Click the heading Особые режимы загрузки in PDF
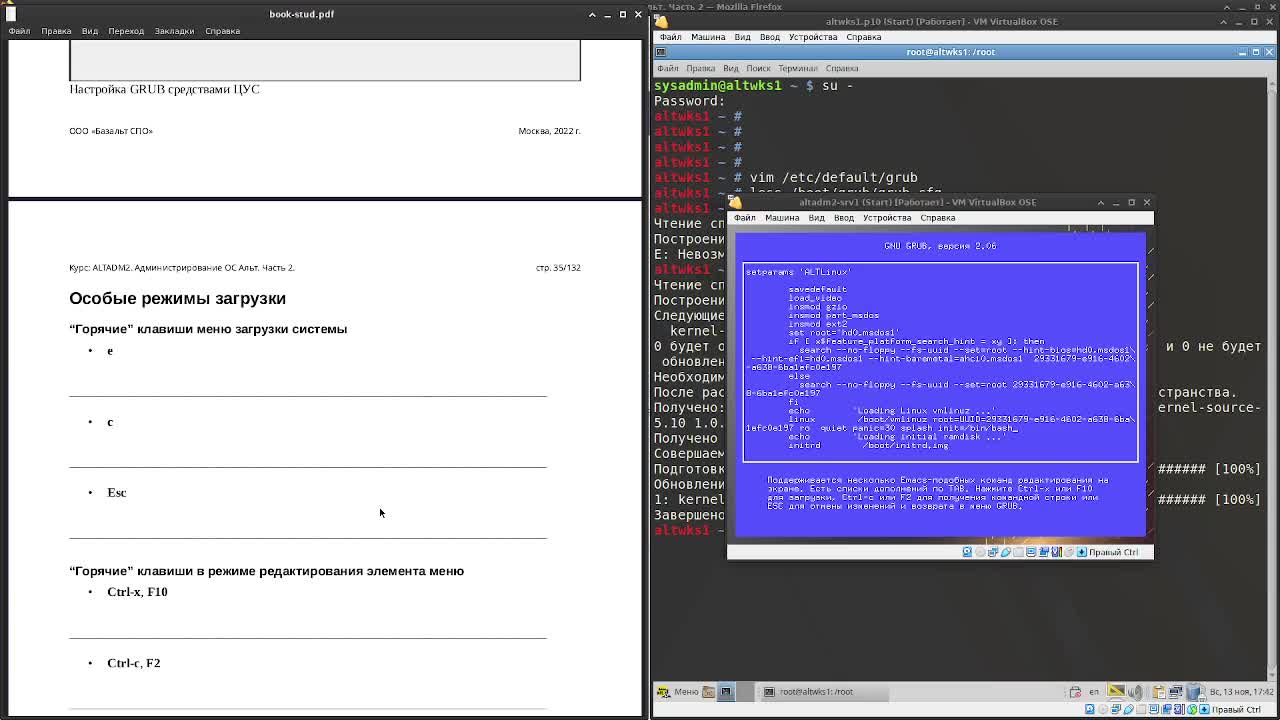This screenshot has height=720, width=1280. point(177,298)
